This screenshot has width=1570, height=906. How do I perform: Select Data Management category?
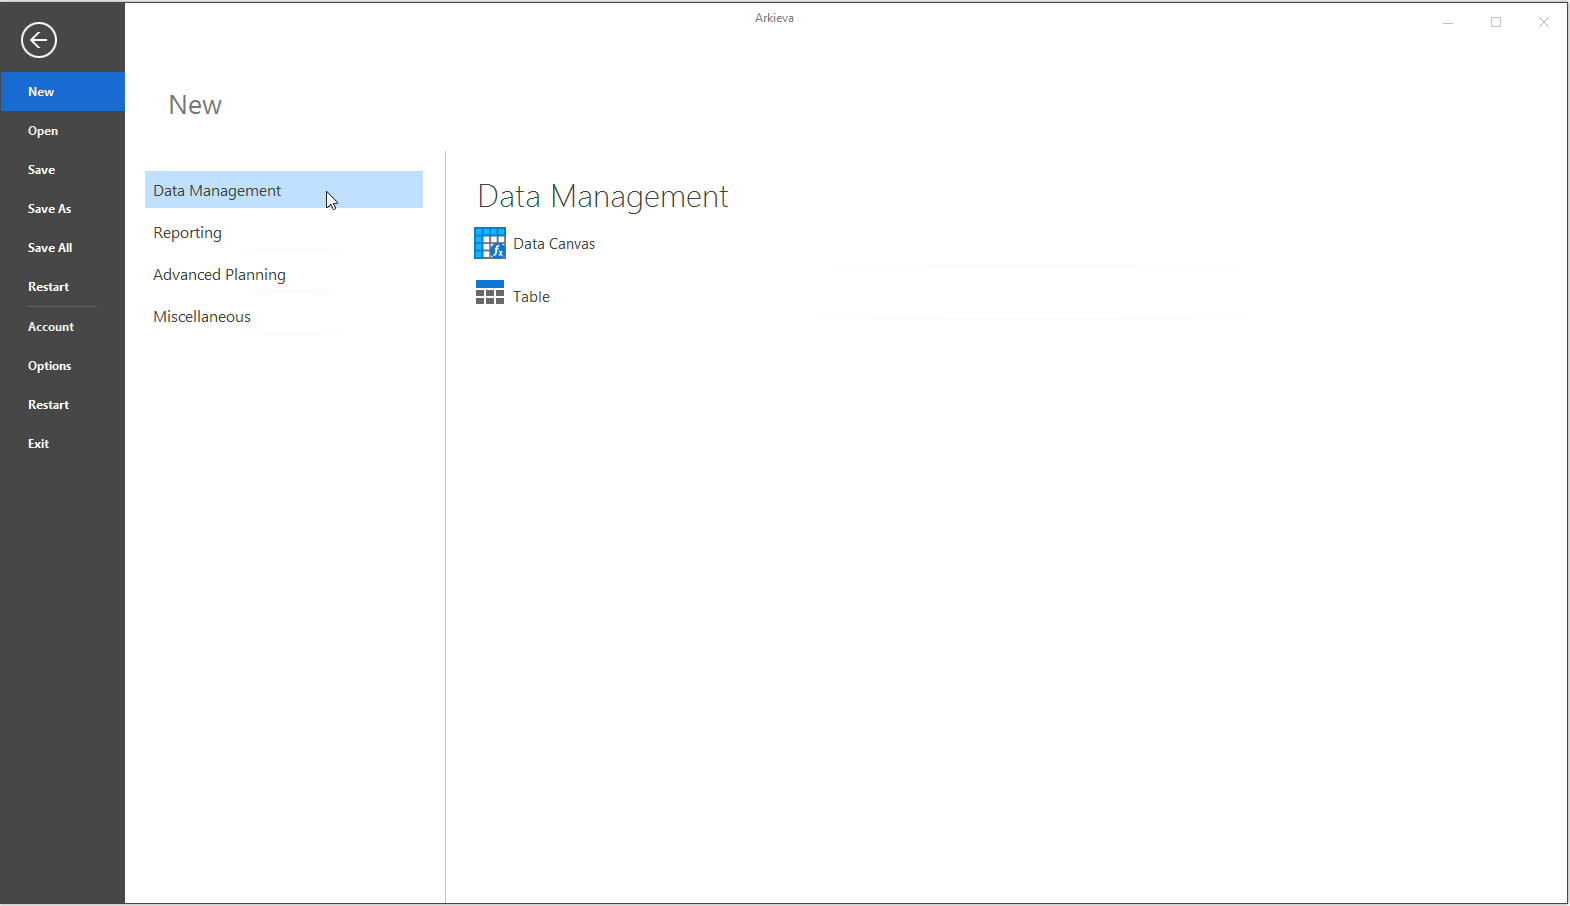284,190
